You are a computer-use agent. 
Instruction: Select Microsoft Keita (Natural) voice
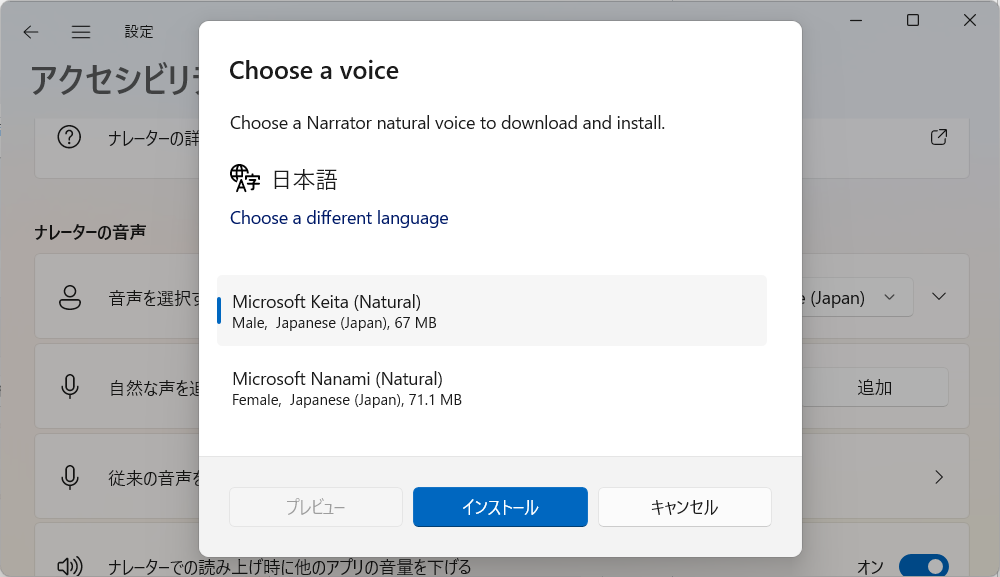point(492,310)
